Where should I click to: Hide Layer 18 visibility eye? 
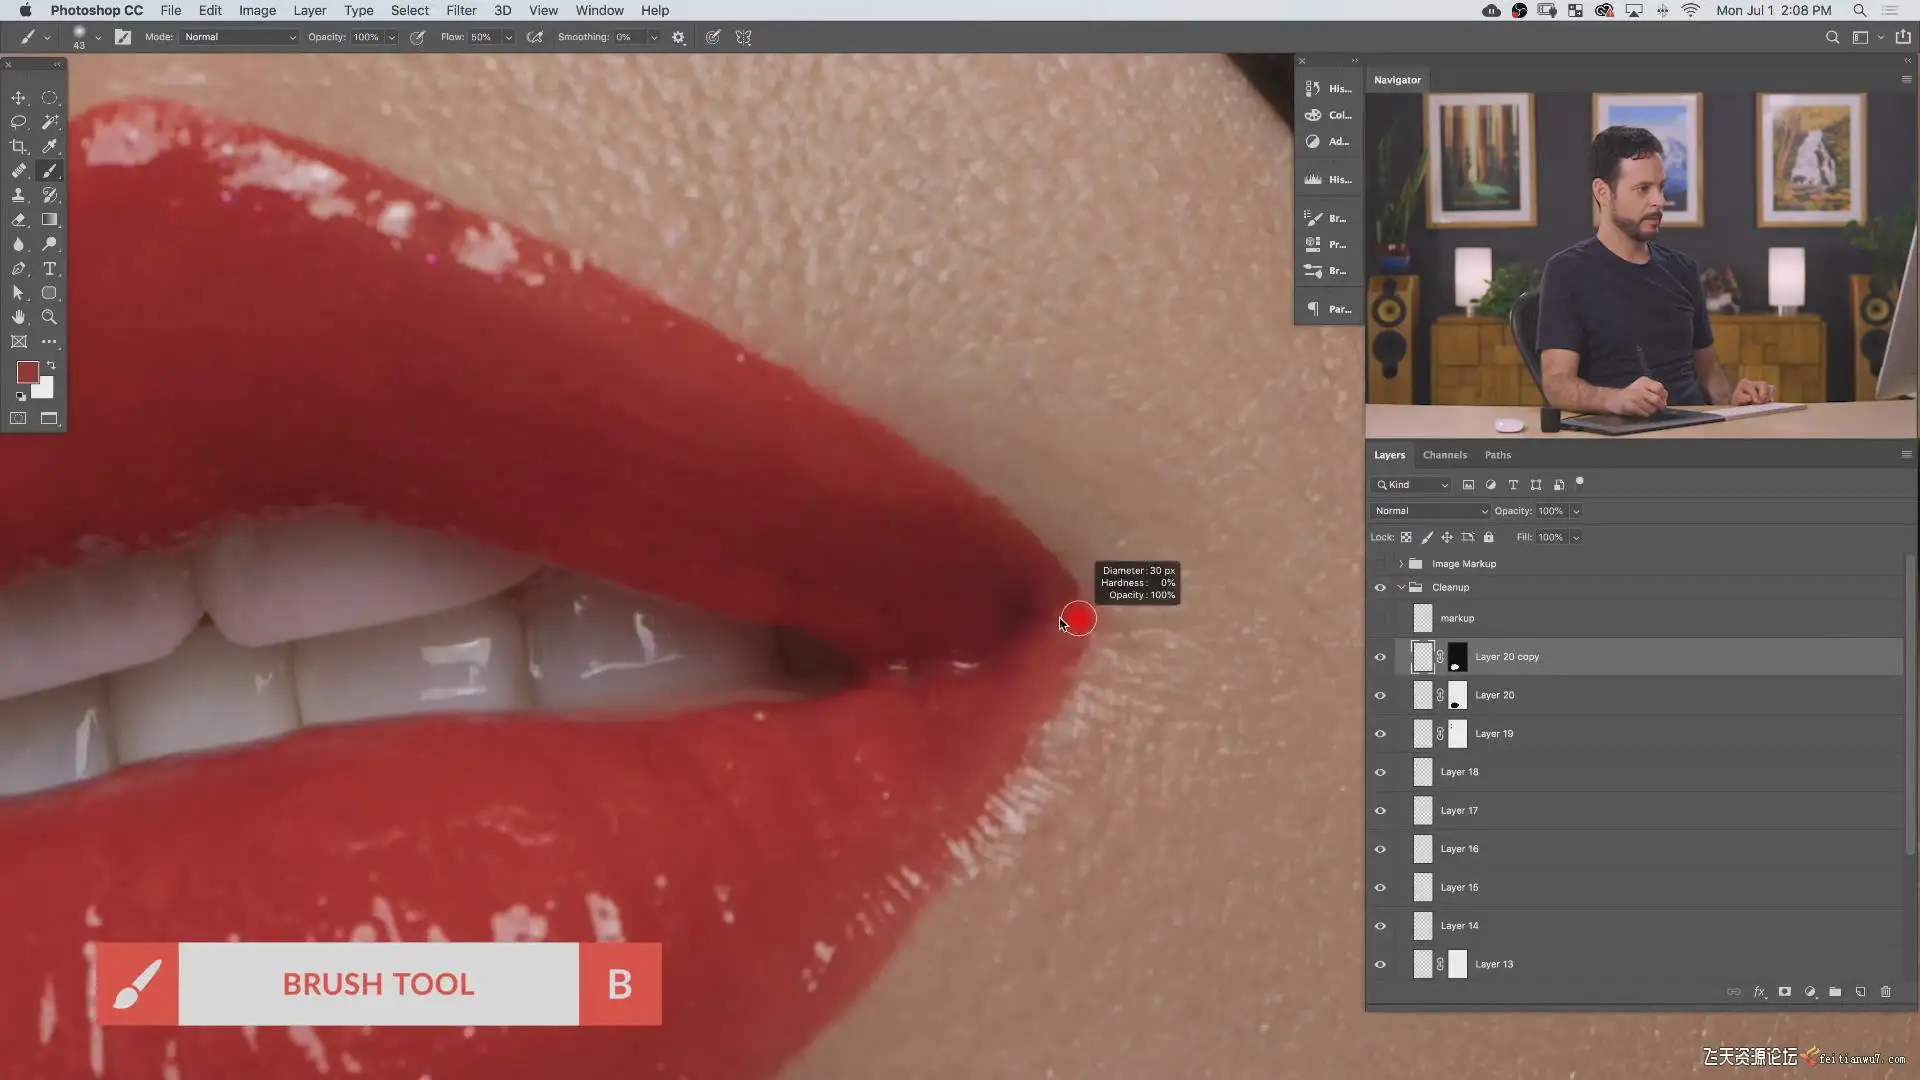1380,772
